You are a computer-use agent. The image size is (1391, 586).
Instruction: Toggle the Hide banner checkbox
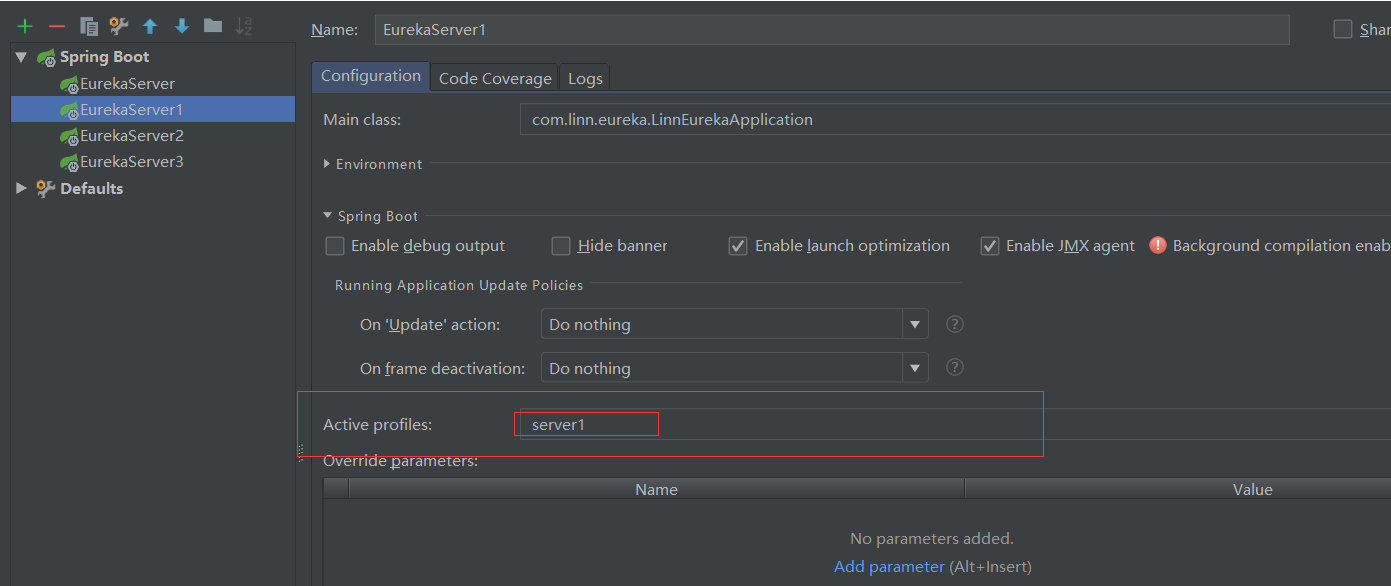pyautogui.click(x=561, y=246)
